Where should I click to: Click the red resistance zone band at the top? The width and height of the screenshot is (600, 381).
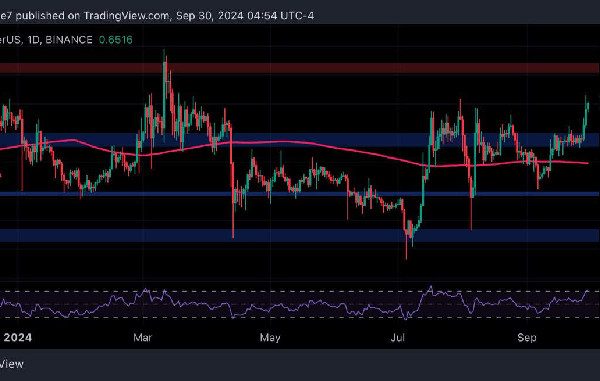(300, 68)
